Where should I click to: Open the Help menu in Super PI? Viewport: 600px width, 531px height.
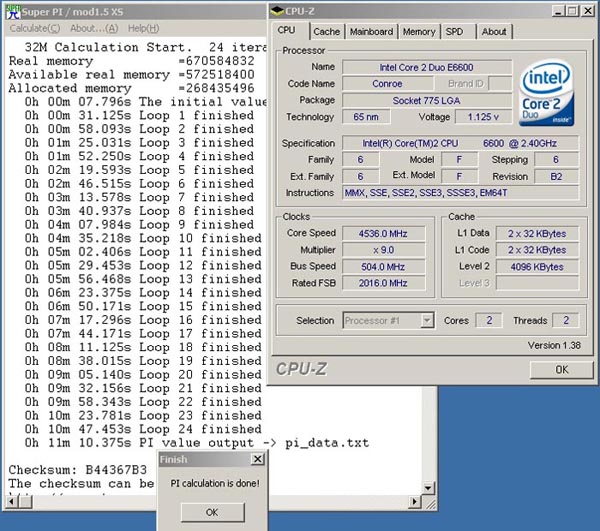click(143, 28)
